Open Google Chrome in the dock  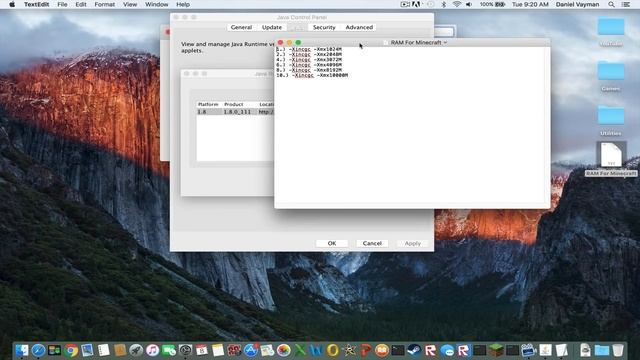click(x=71, y=350)
